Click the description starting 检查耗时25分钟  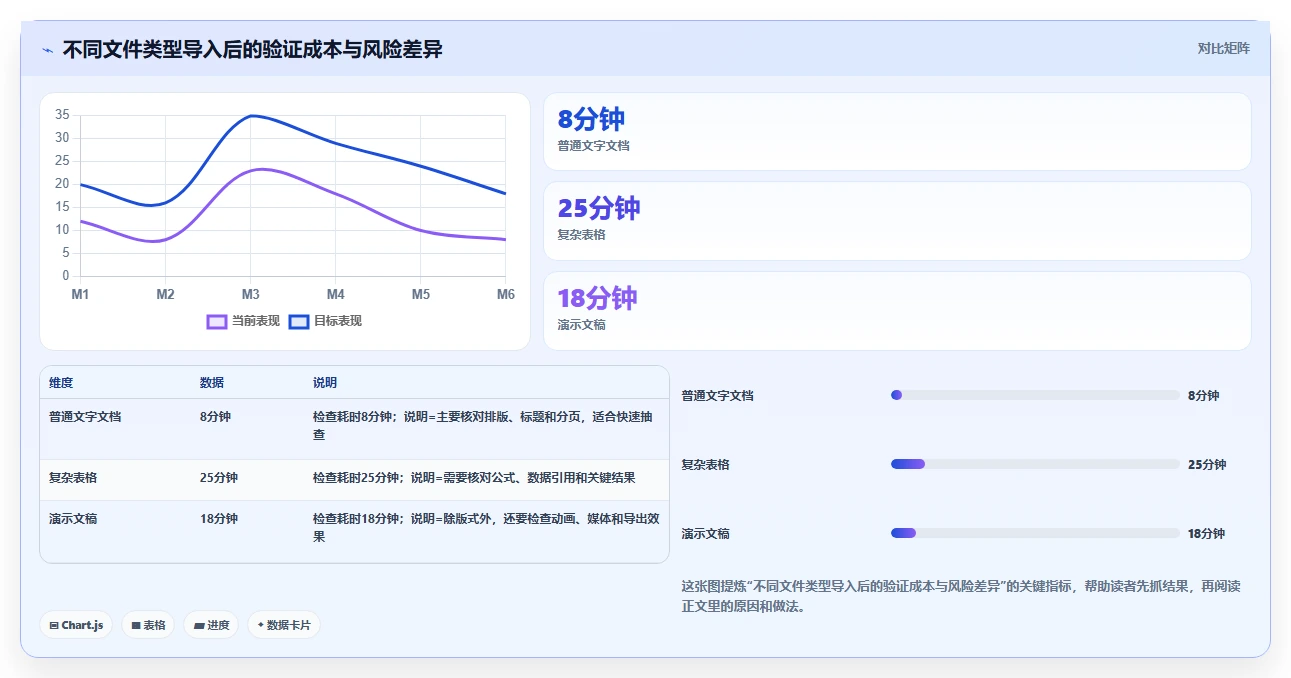point(474,478)
